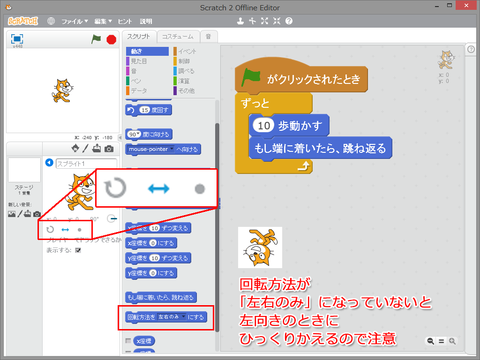Upload a sprite from file
This screenshot has height=360, width=480.
[x=97, y=148]
